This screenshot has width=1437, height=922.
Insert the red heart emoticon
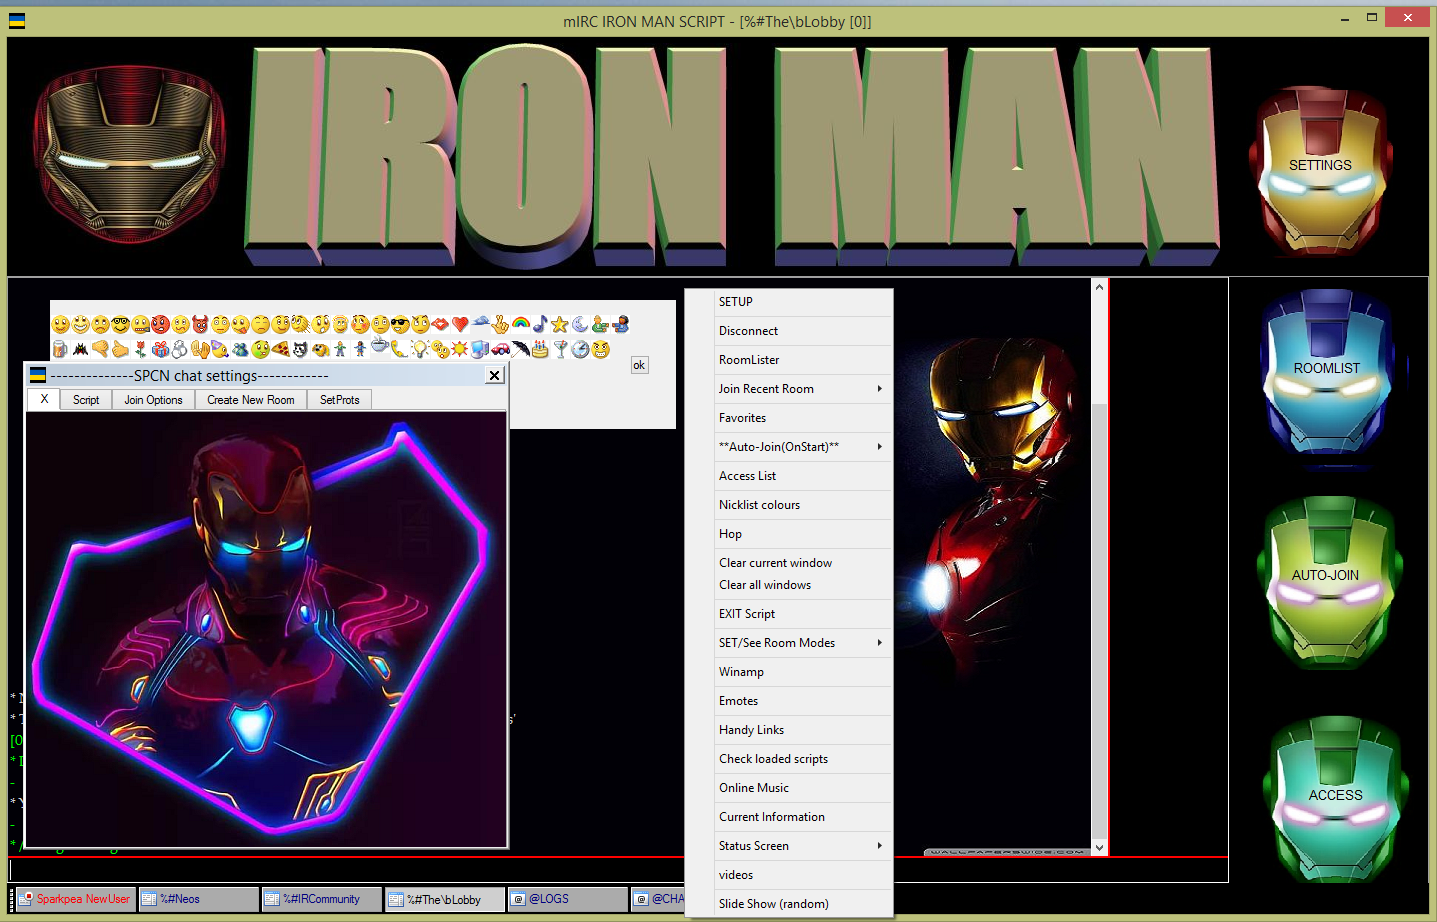[x=460, y=324]
